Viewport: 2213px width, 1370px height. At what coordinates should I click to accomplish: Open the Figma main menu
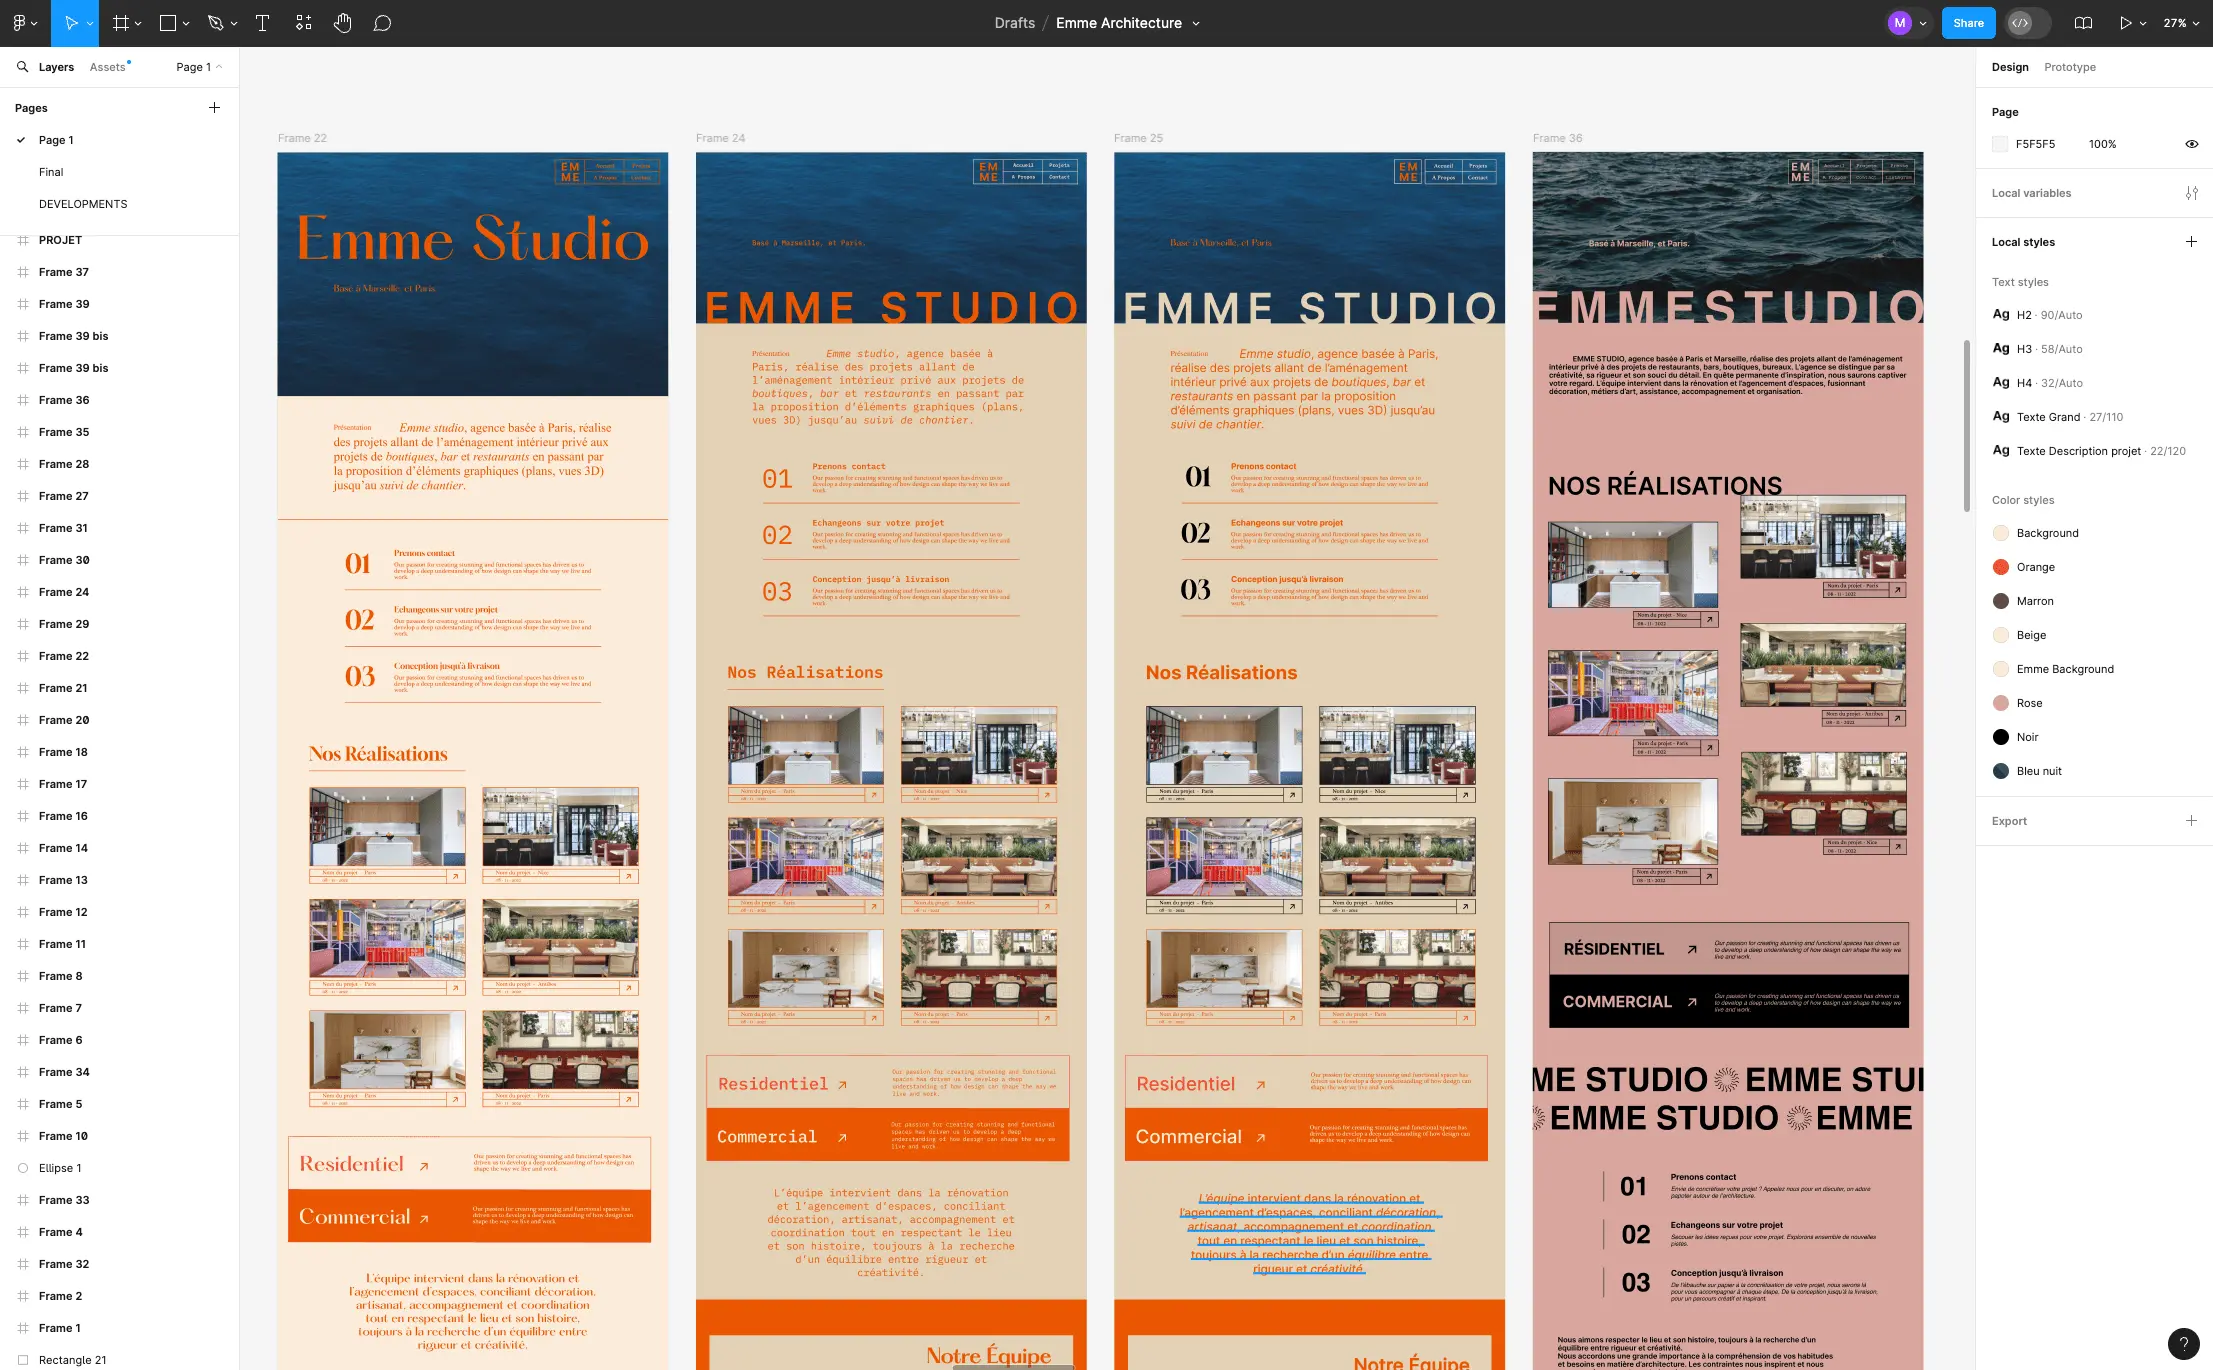pyautogui.click(x=19, y=23)
